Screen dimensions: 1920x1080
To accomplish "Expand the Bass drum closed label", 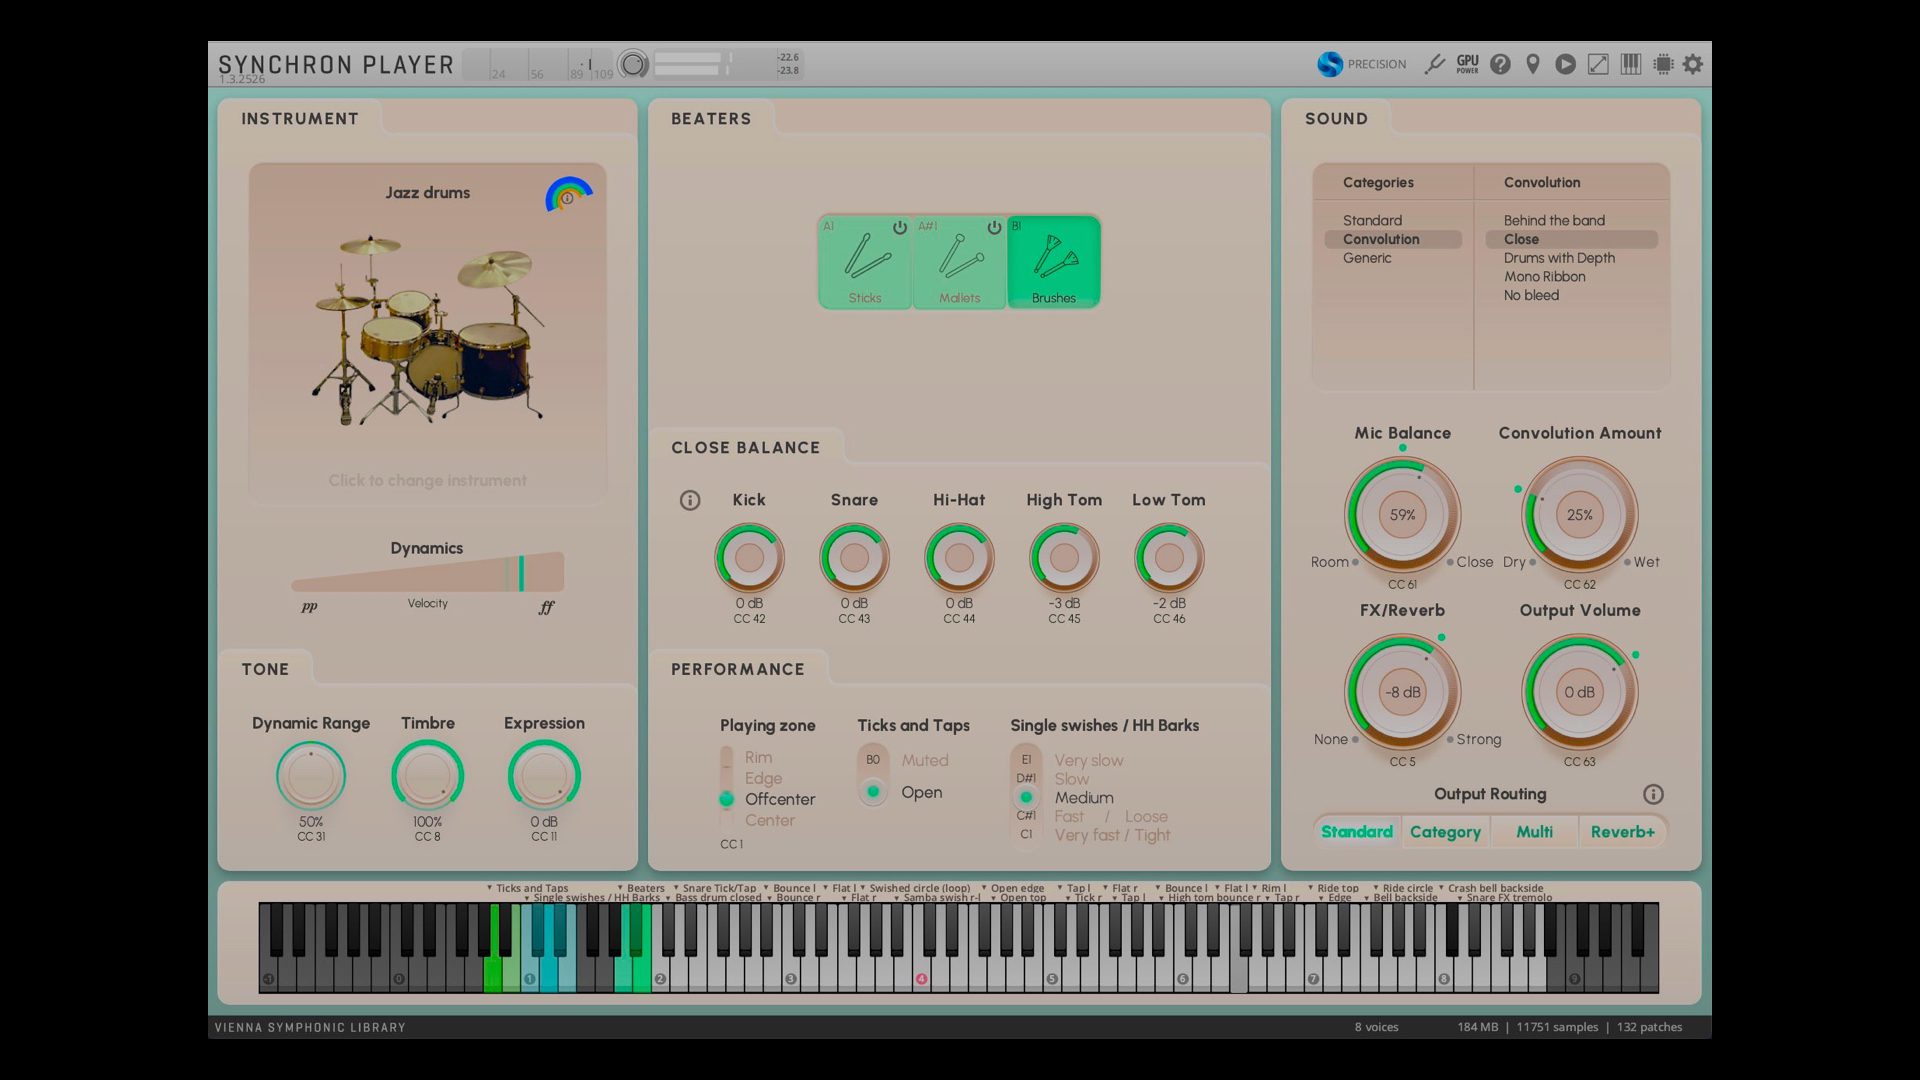I will [x=713, y=898].
